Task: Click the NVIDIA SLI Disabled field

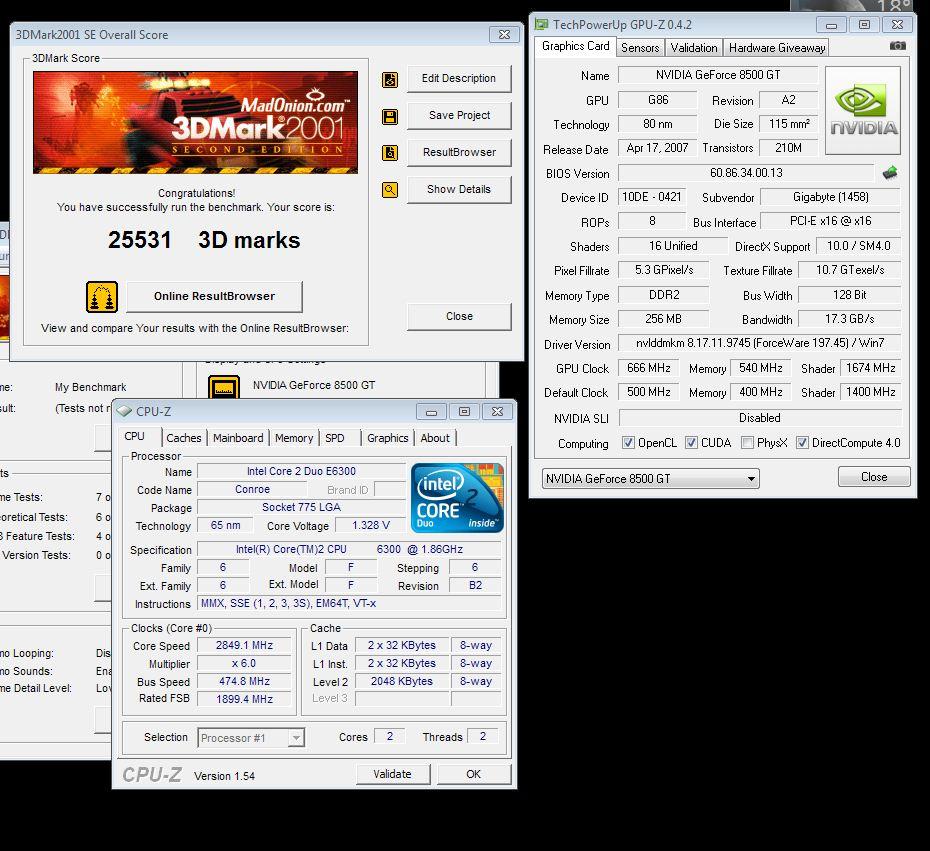Action: tap(759, 417)
